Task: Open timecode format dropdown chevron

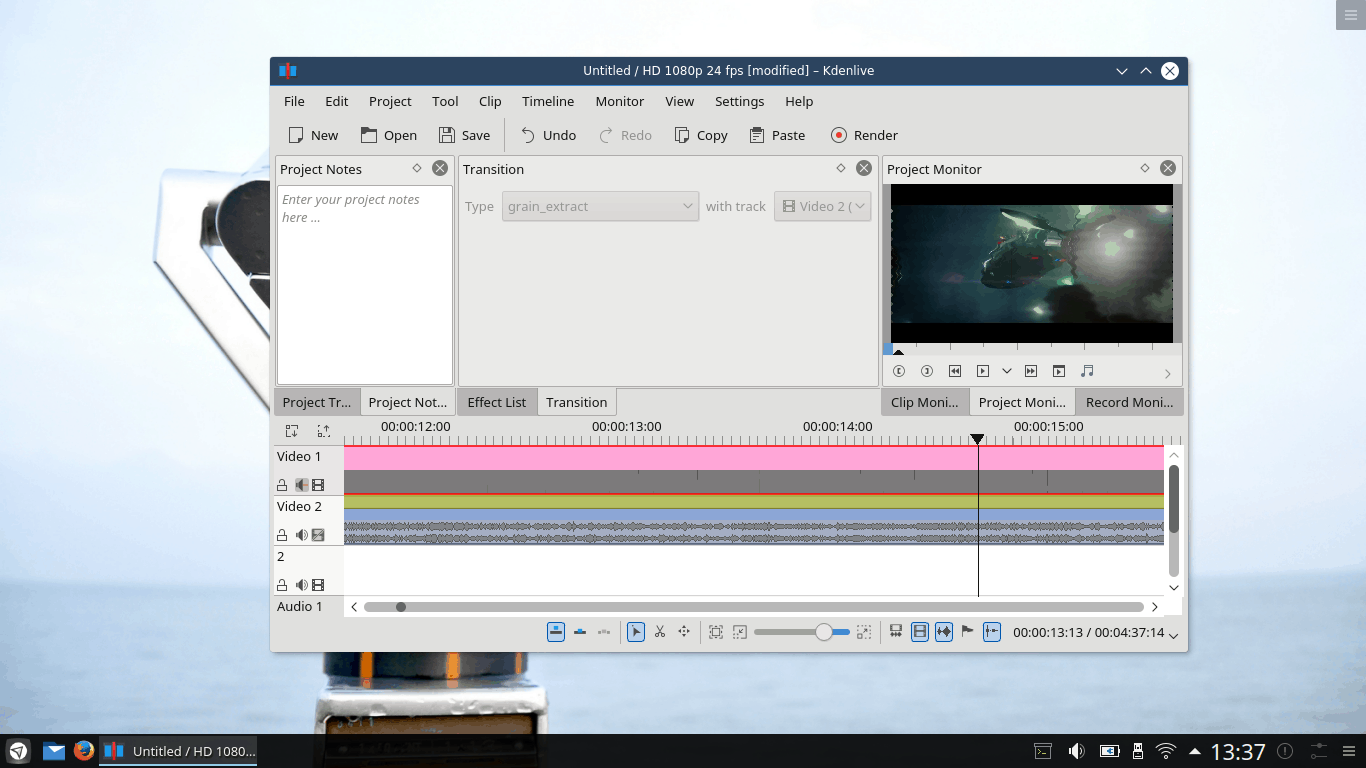Action: pyautogui.click(x=1174, y=634)
